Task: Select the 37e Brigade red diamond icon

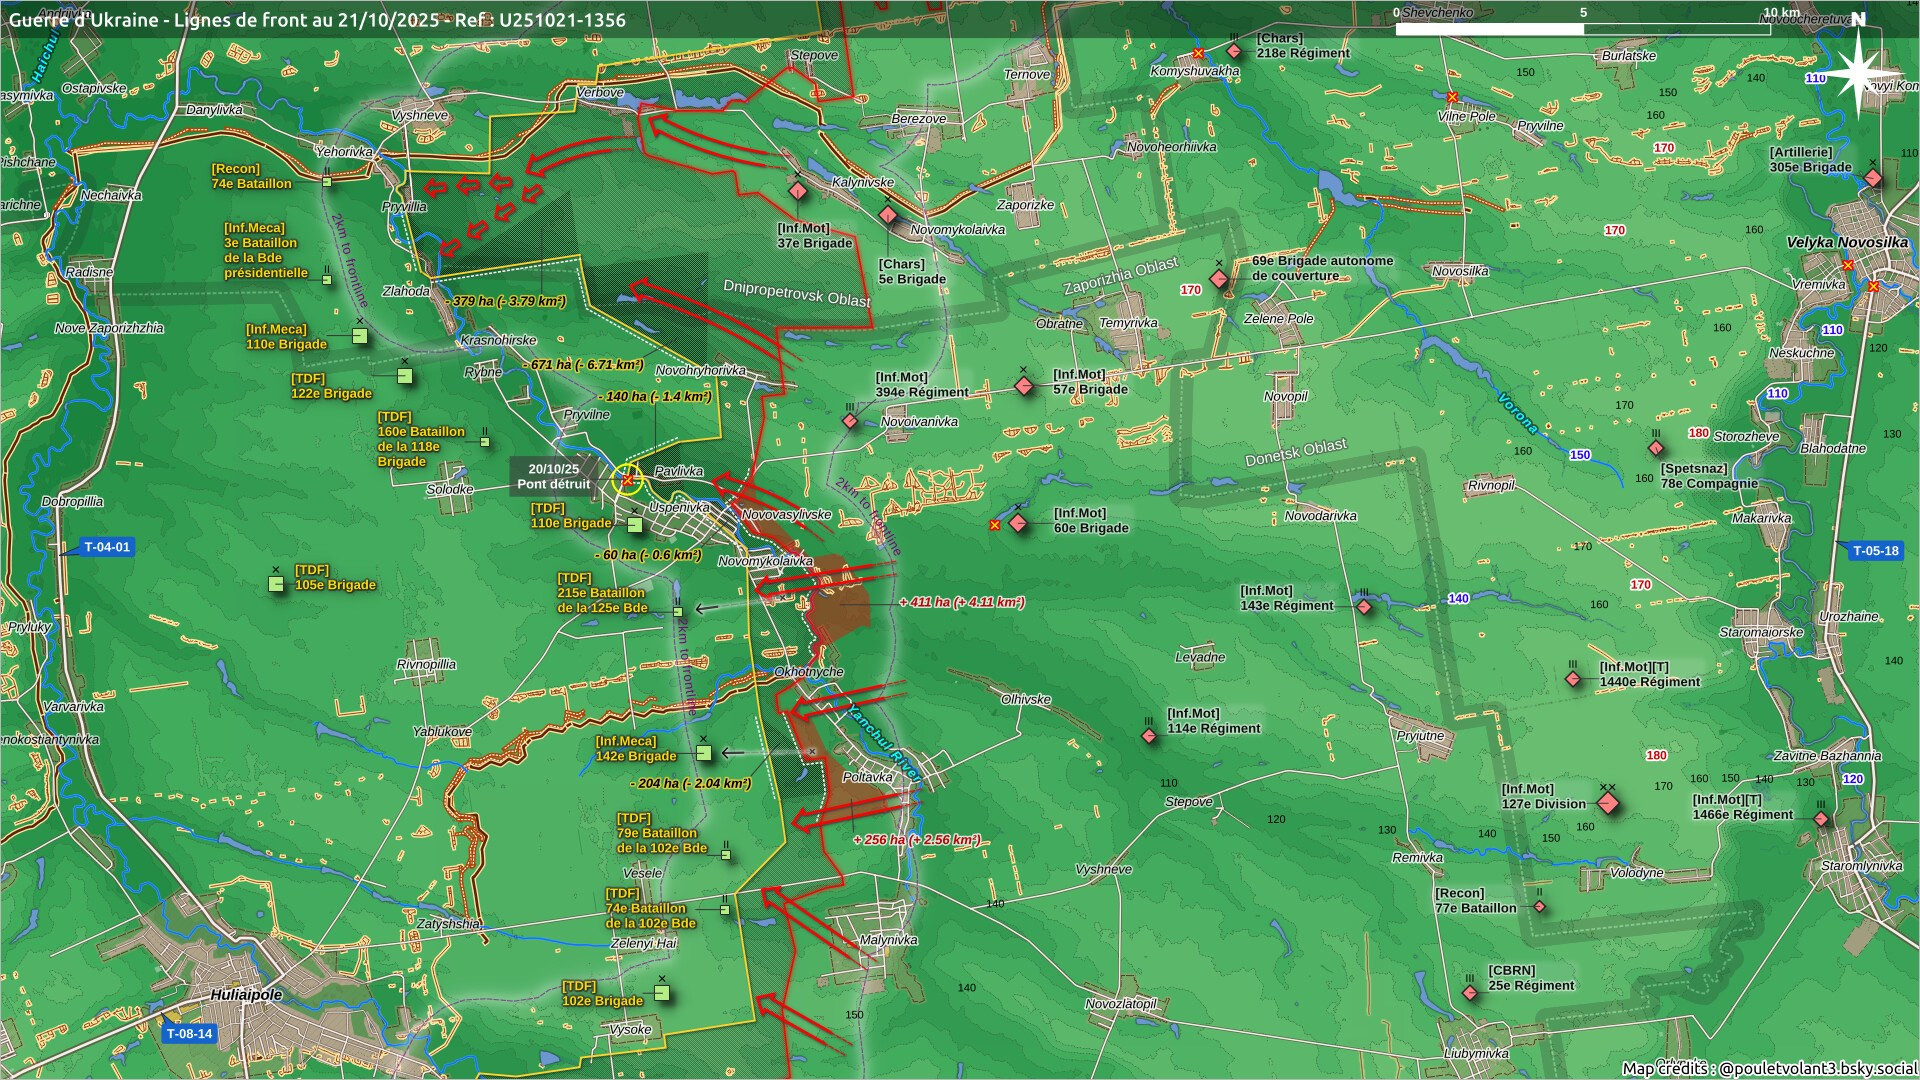Action: coord(797,191)
